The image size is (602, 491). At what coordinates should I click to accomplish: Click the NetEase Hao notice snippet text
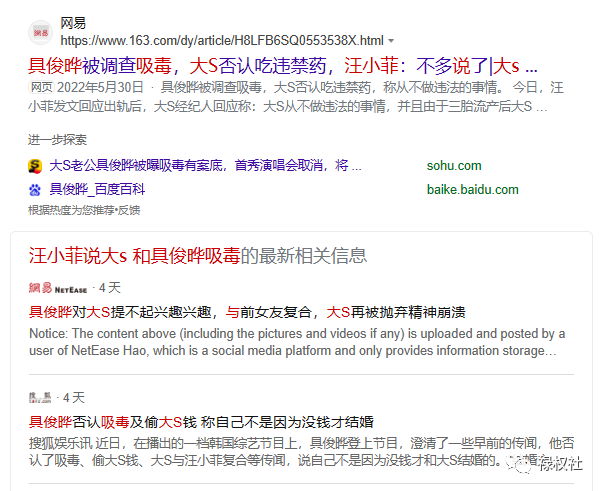click(x=297, y=342)
